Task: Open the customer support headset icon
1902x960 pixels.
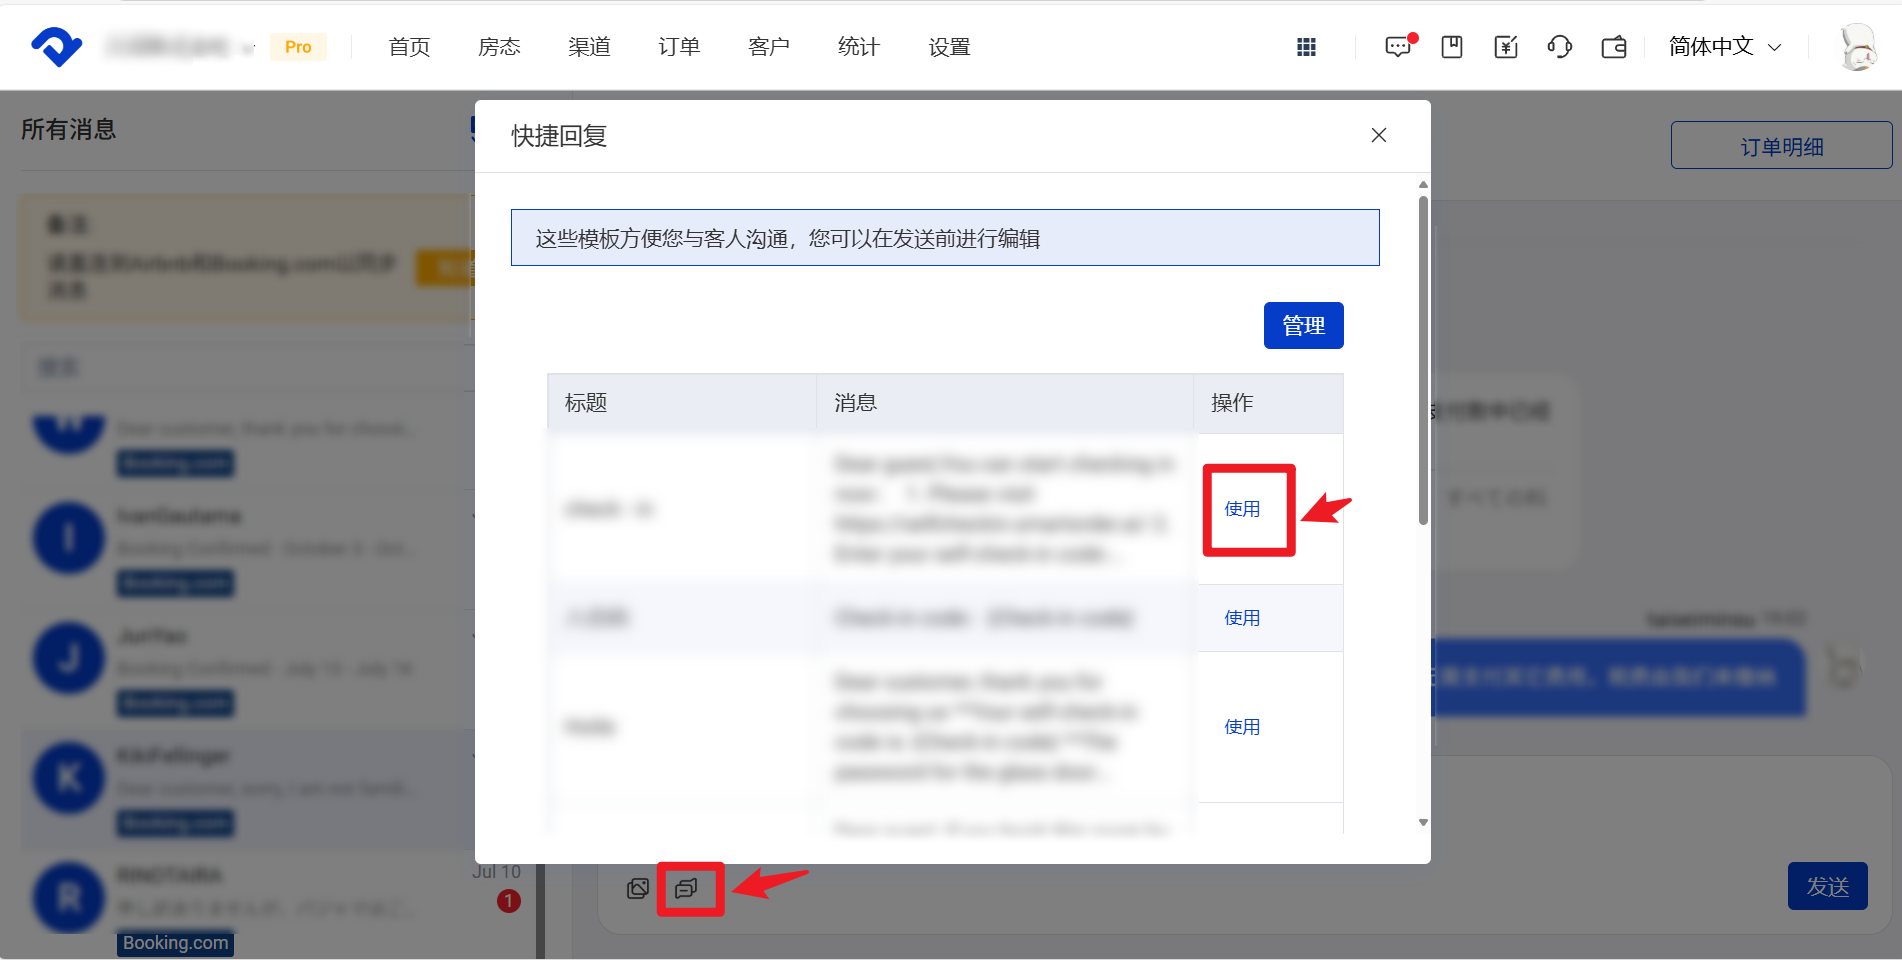Action: click(1559, 47)
